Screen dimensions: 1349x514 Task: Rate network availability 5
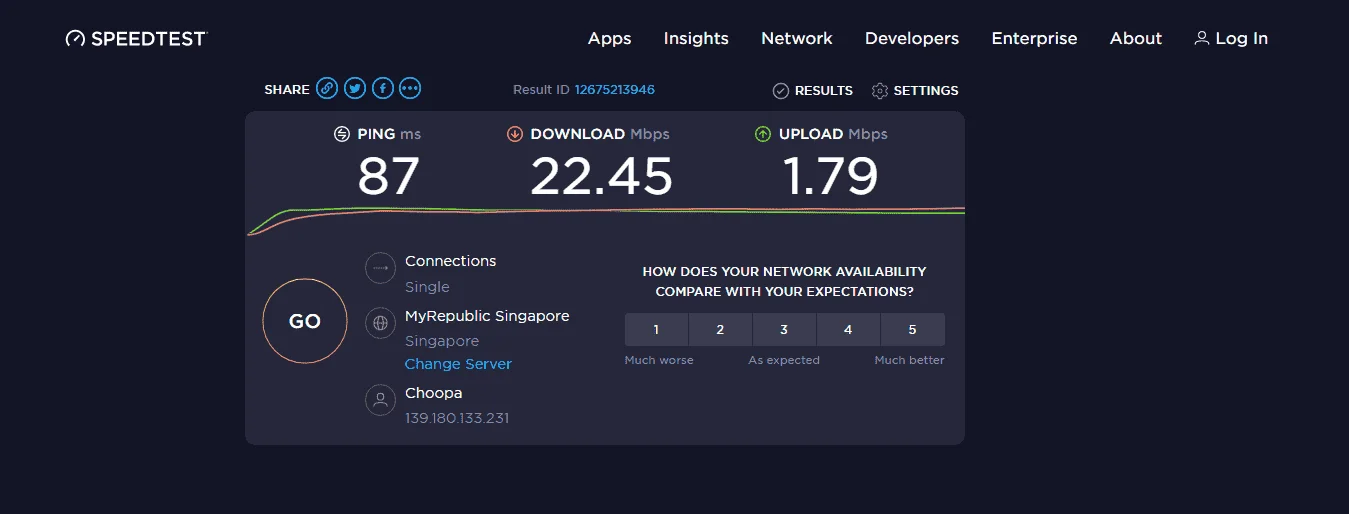pyautogui.click(x=912, y=330)
